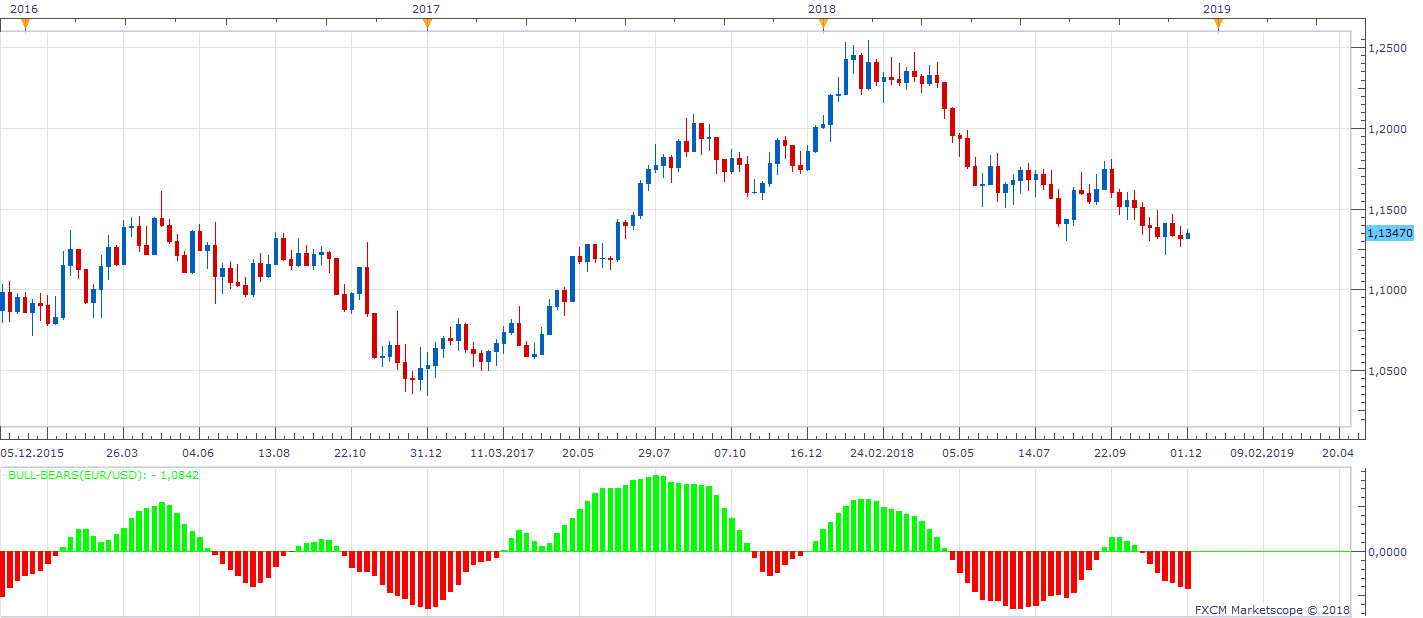Click the 01.12 date label

(1186, 453)
